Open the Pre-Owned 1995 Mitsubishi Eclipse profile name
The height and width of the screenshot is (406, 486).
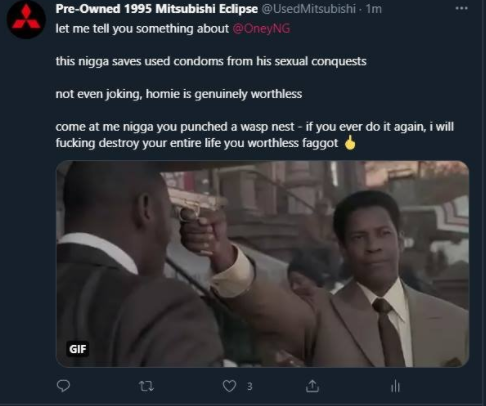157,9
